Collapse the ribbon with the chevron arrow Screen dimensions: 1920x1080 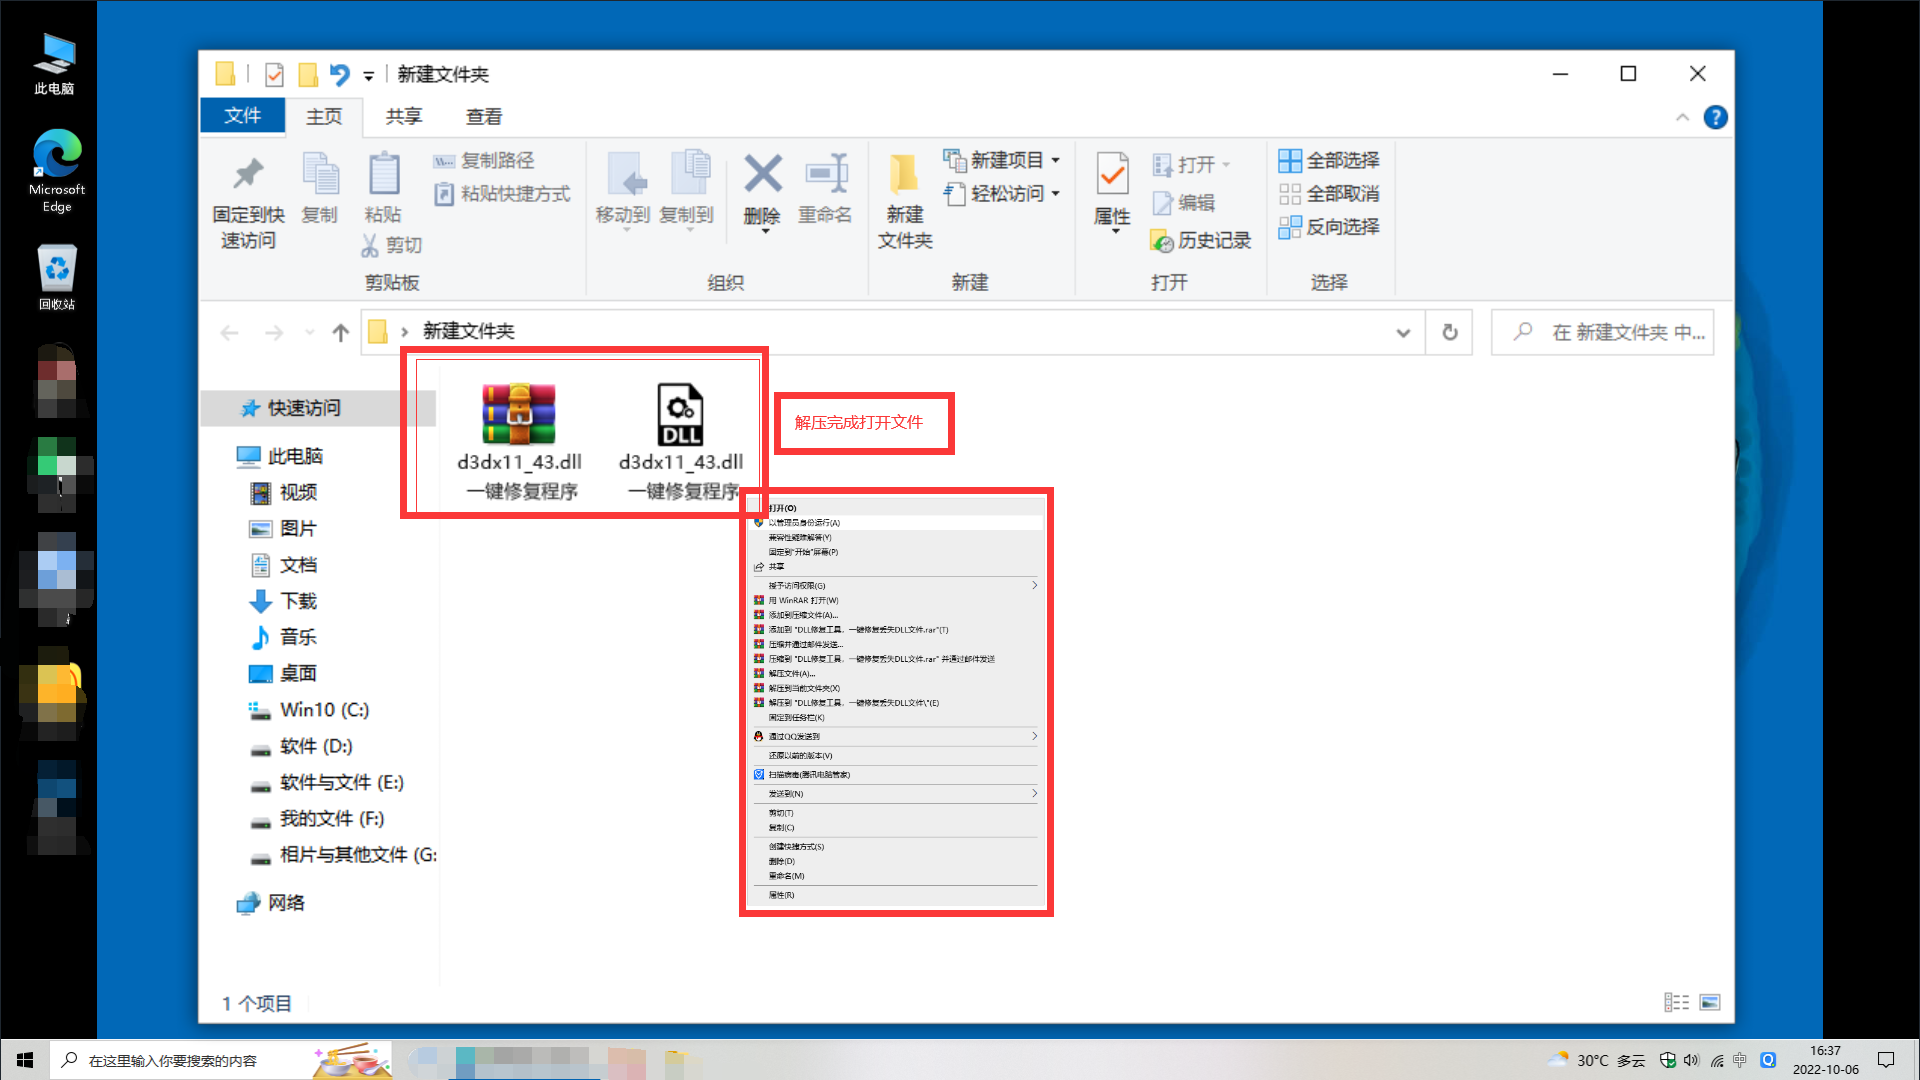tap(1682, 117)
